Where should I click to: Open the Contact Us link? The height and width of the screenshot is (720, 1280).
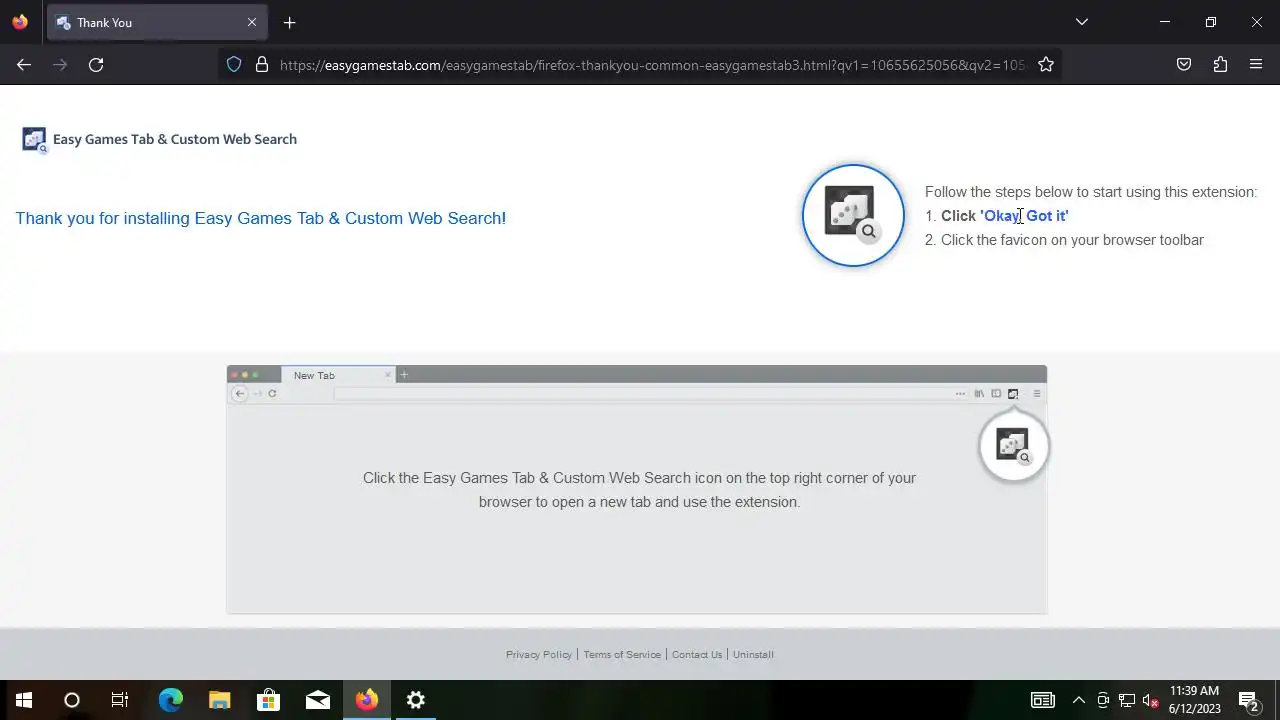pyautogui.click(x=697, y=655)
